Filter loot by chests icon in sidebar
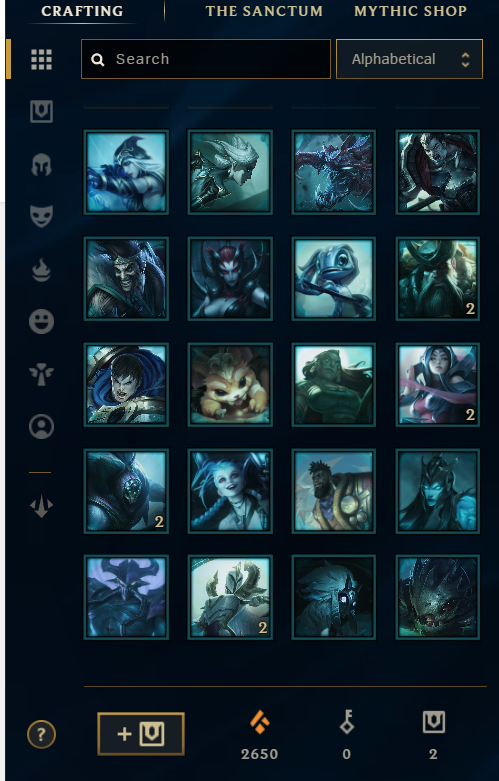This screenshot has width=499, height=781. (x=41, y=111)
